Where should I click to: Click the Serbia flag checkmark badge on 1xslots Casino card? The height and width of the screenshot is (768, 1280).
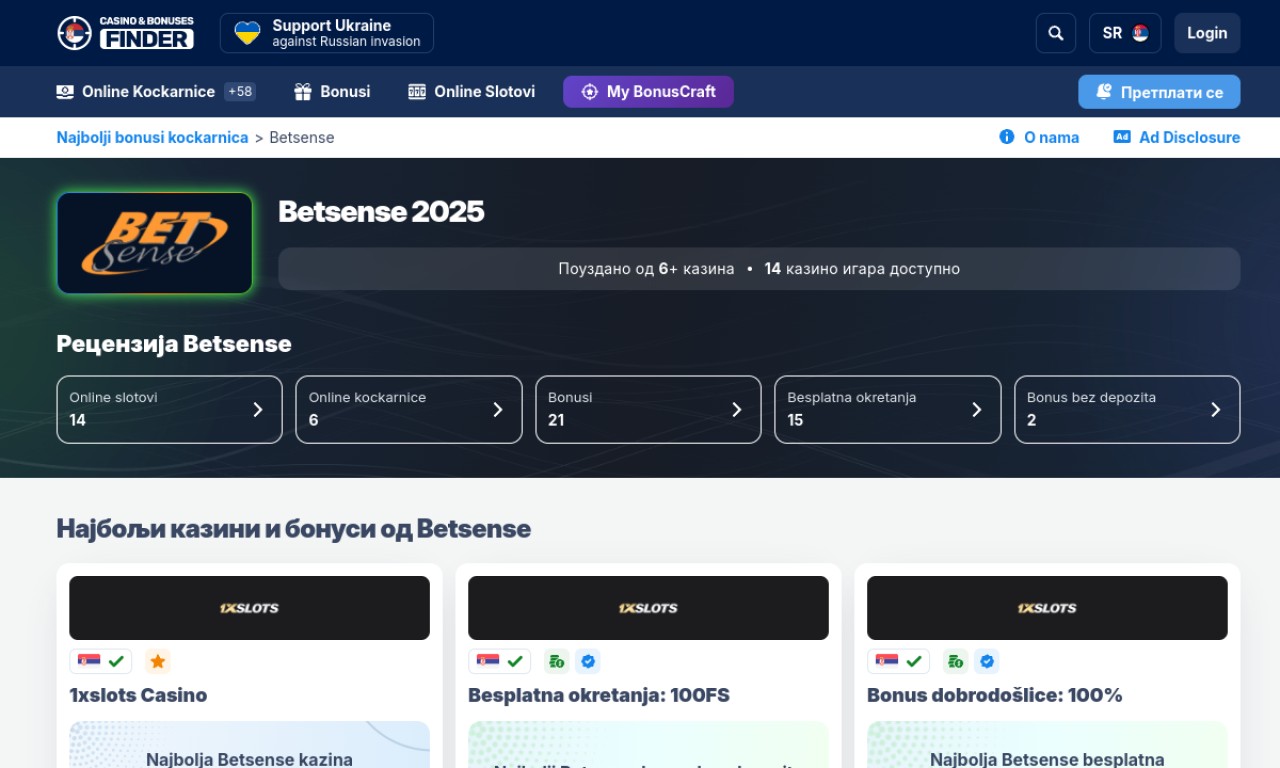click(x=101, y=661)
